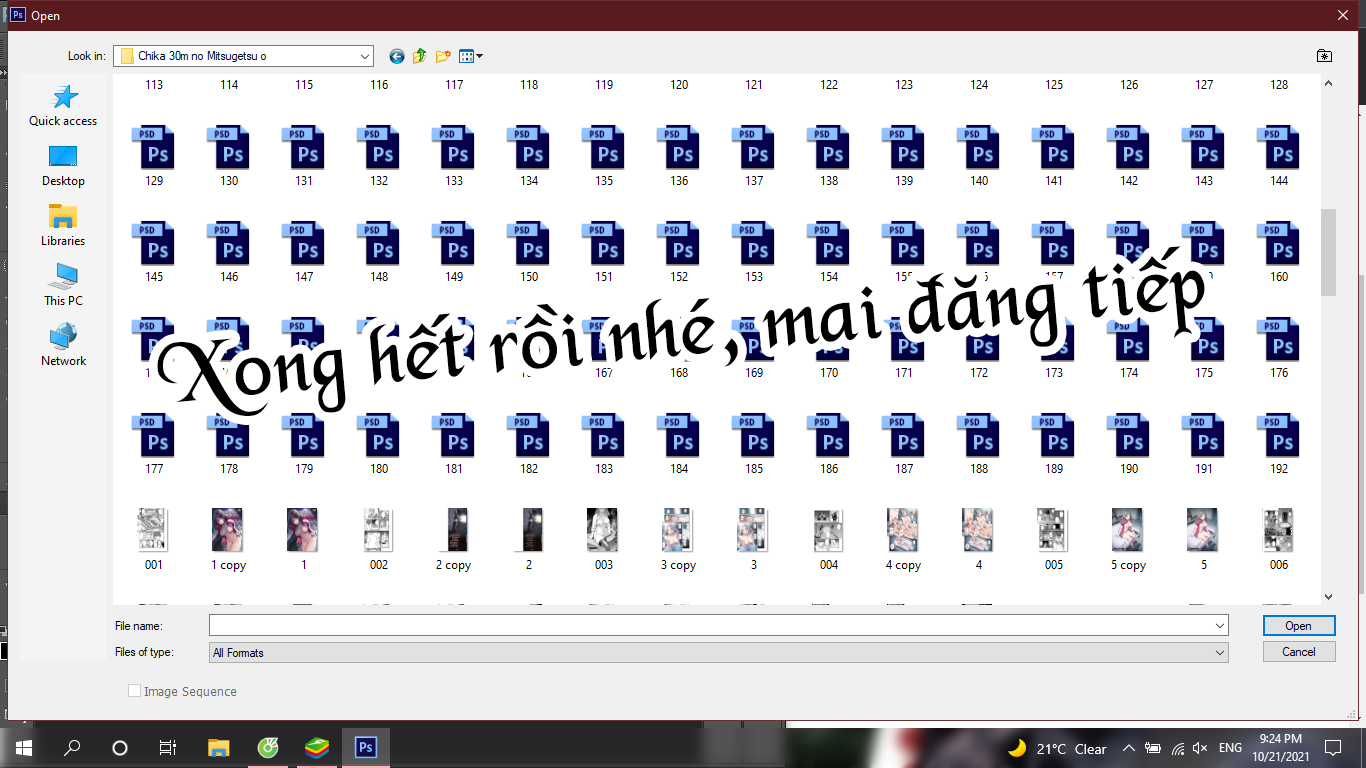Go to the Desktop location
This screenshot has width=1366, height=768.
[63, 165]
